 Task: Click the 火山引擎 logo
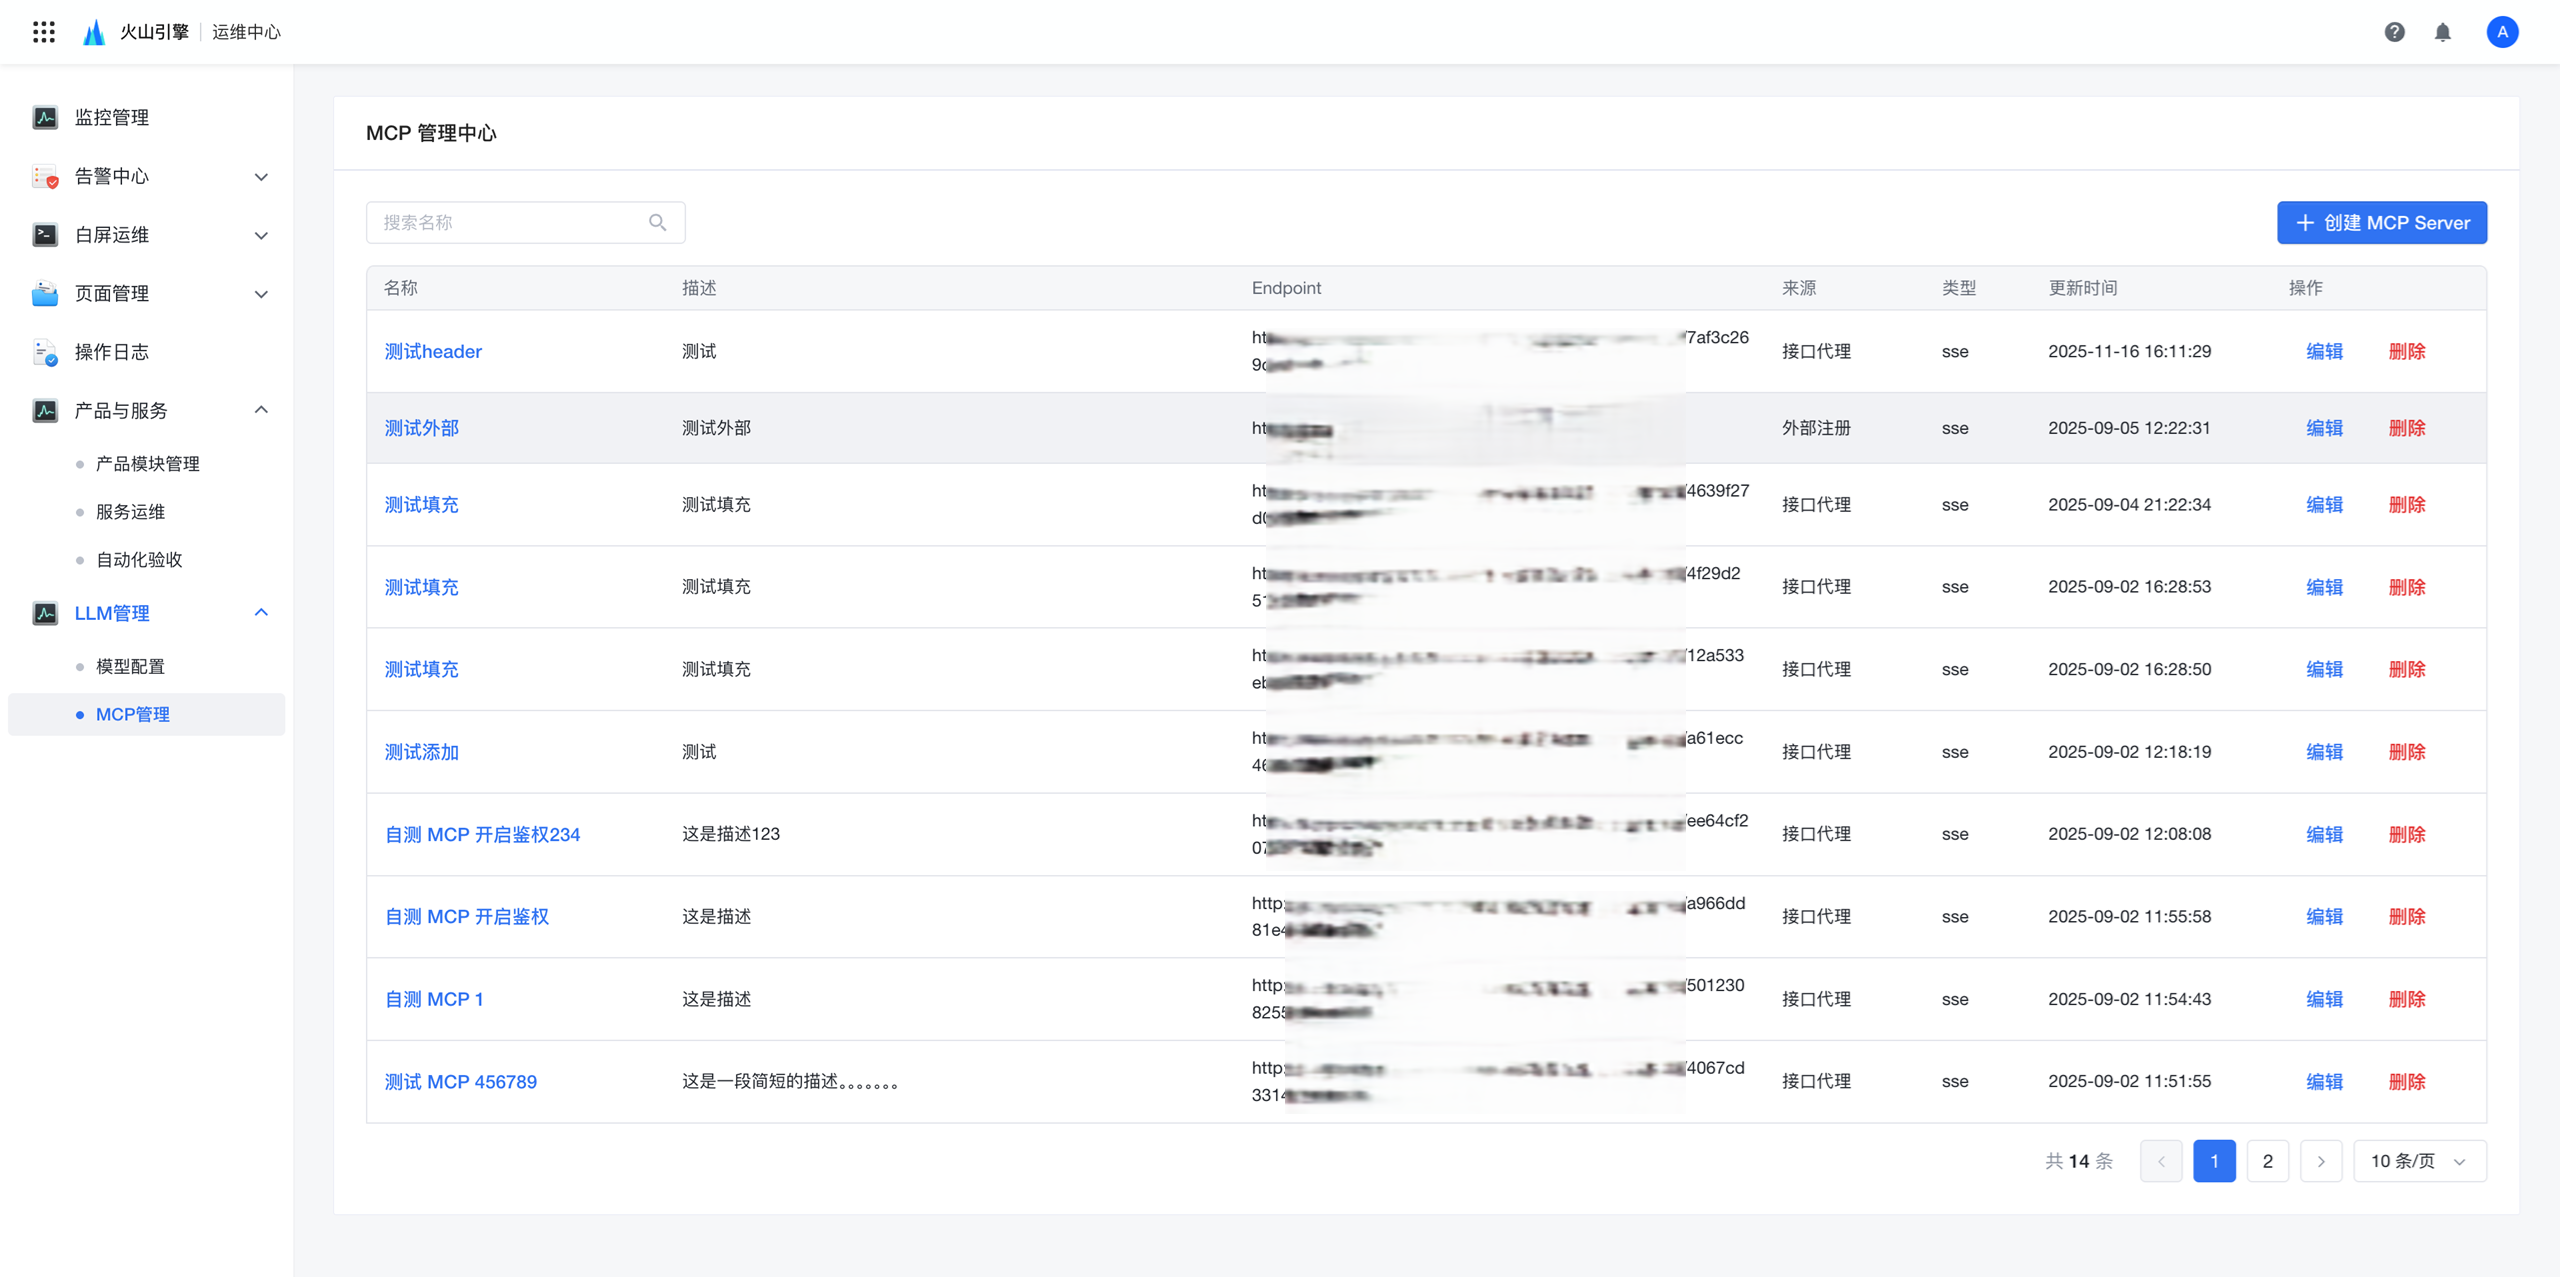point(94,32)
